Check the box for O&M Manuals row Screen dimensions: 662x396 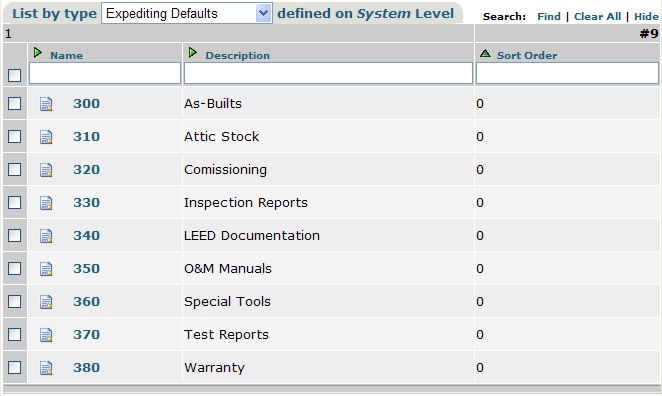[14, 268]
